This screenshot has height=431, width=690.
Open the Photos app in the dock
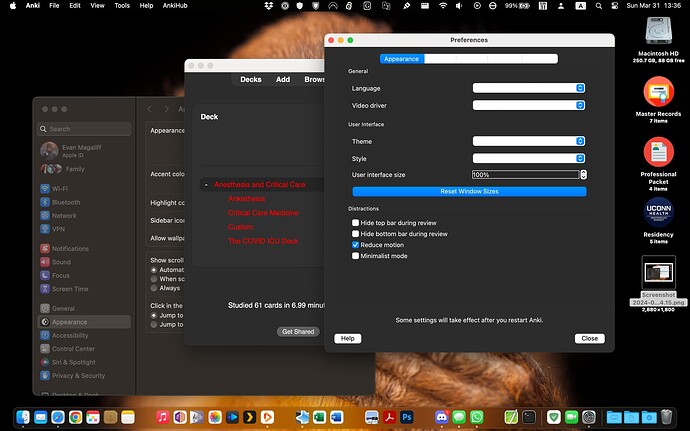(x=215, y=416)
